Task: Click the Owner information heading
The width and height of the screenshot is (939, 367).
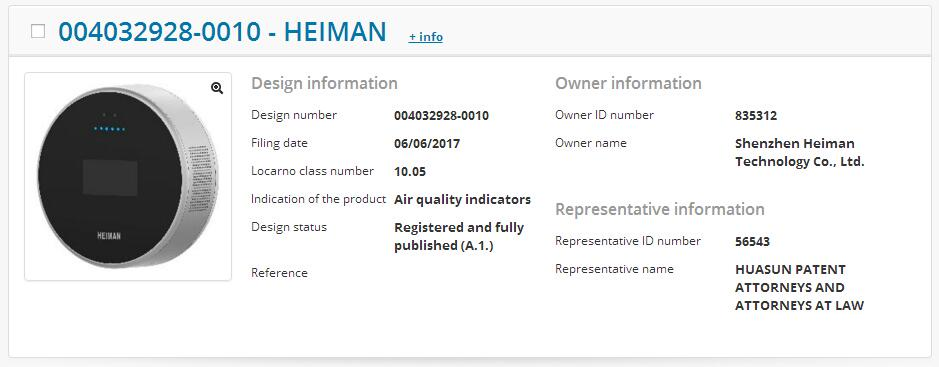Action: tap(628, 83)
